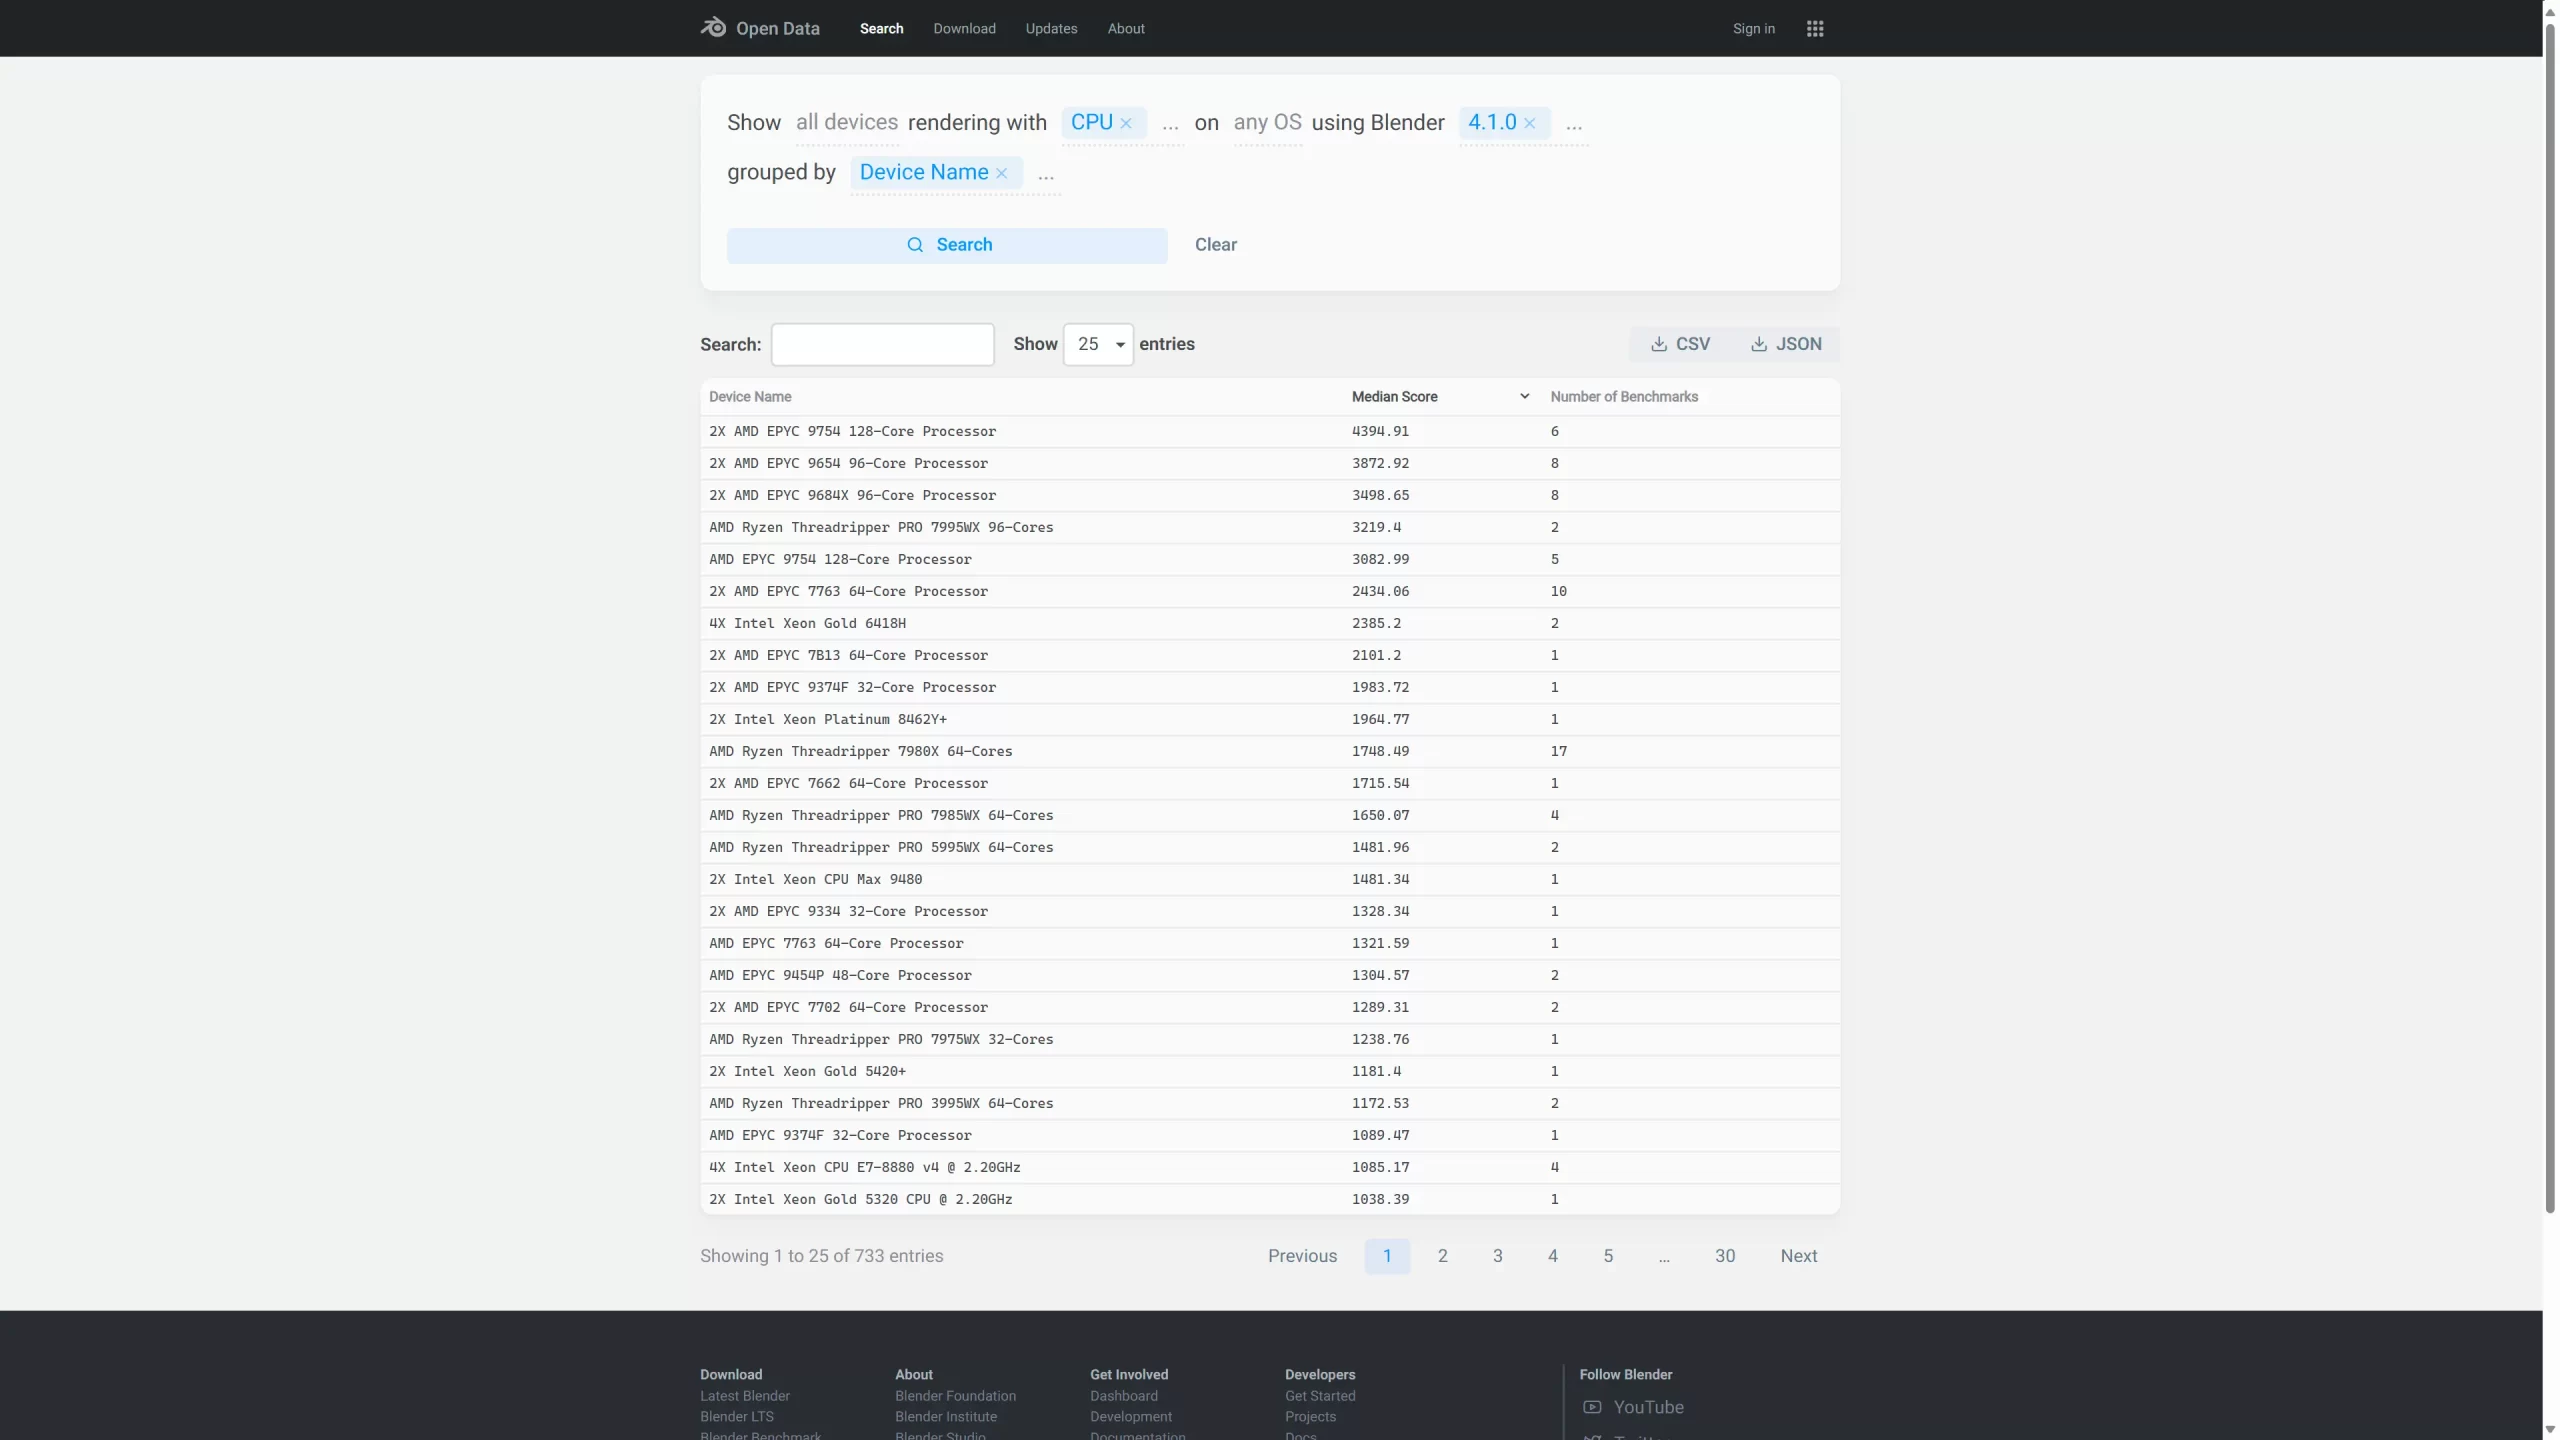
Task: Go to Previous page
Action: coord(1302,1256)
